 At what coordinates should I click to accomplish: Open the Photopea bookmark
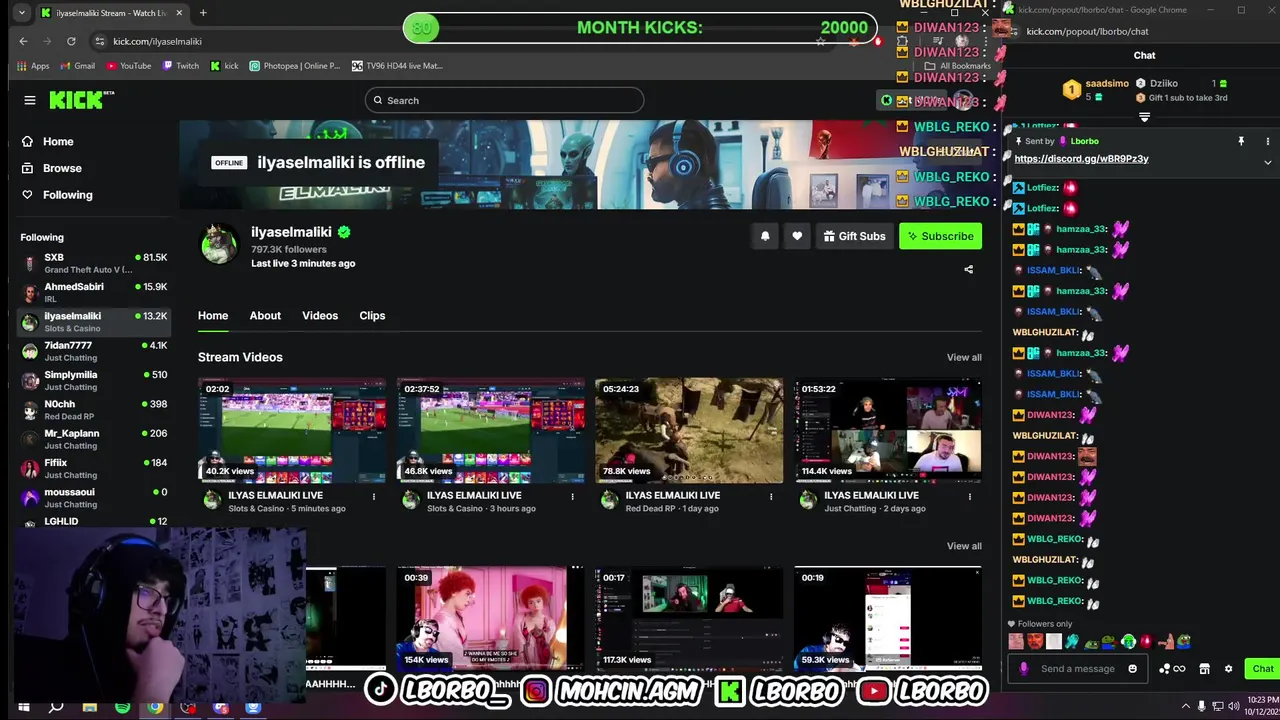[x=295, y=66]
